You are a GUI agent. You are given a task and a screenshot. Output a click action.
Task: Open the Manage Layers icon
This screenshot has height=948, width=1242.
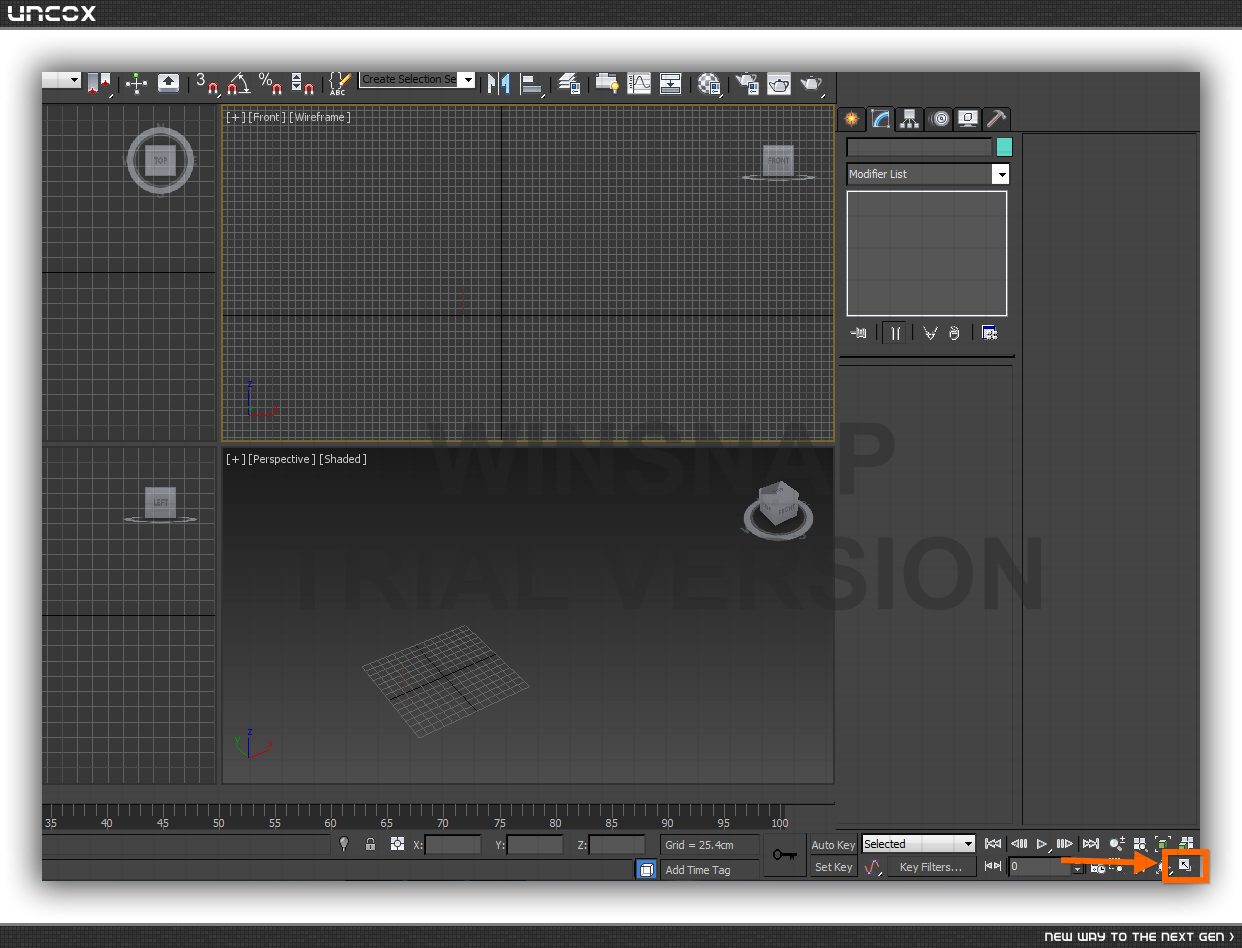click(570, 83)
